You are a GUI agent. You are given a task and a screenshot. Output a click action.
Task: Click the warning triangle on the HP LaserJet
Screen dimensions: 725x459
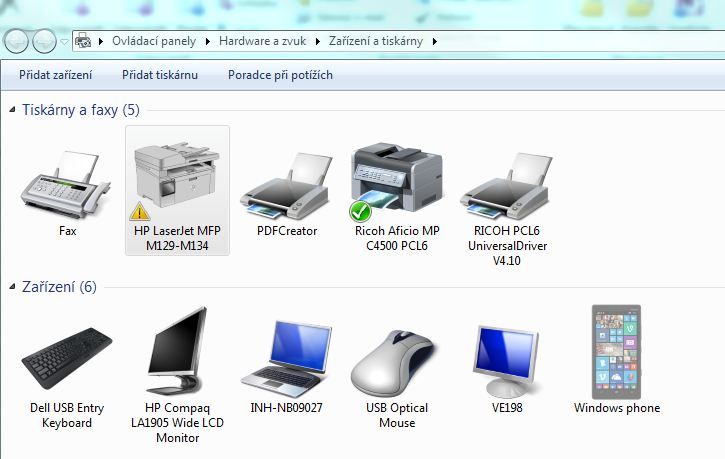point(139,211)
